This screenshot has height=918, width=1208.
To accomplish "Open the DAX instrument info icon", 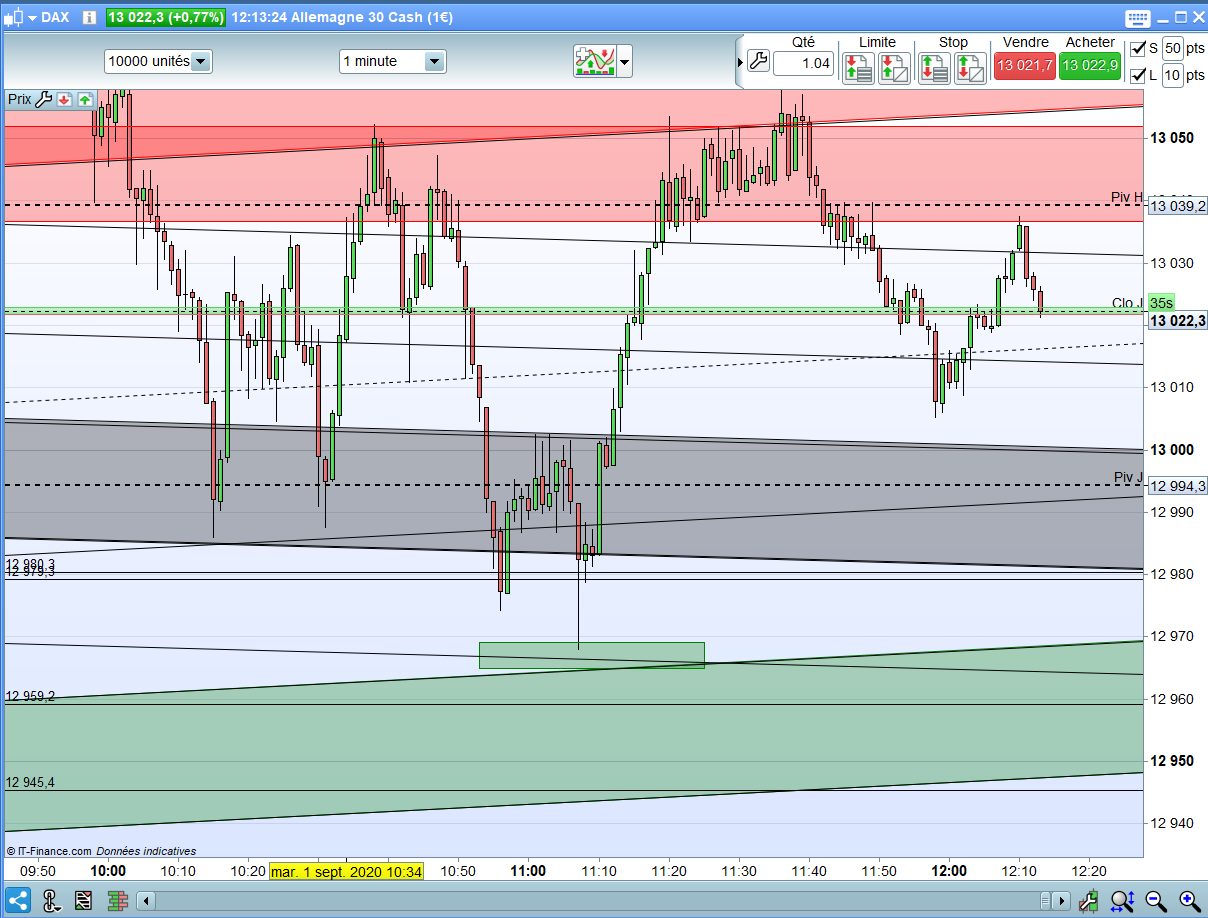I will click(x=89, y=17).
